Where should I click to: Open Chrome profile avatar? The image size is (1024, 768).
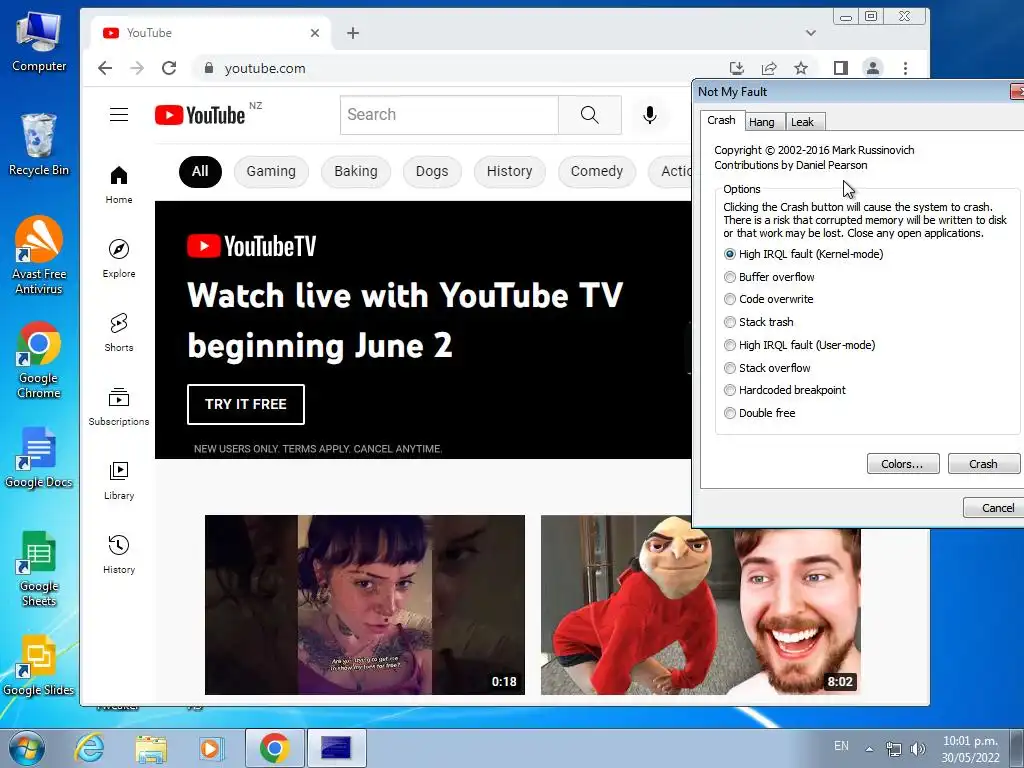click(x=872, y=68)
